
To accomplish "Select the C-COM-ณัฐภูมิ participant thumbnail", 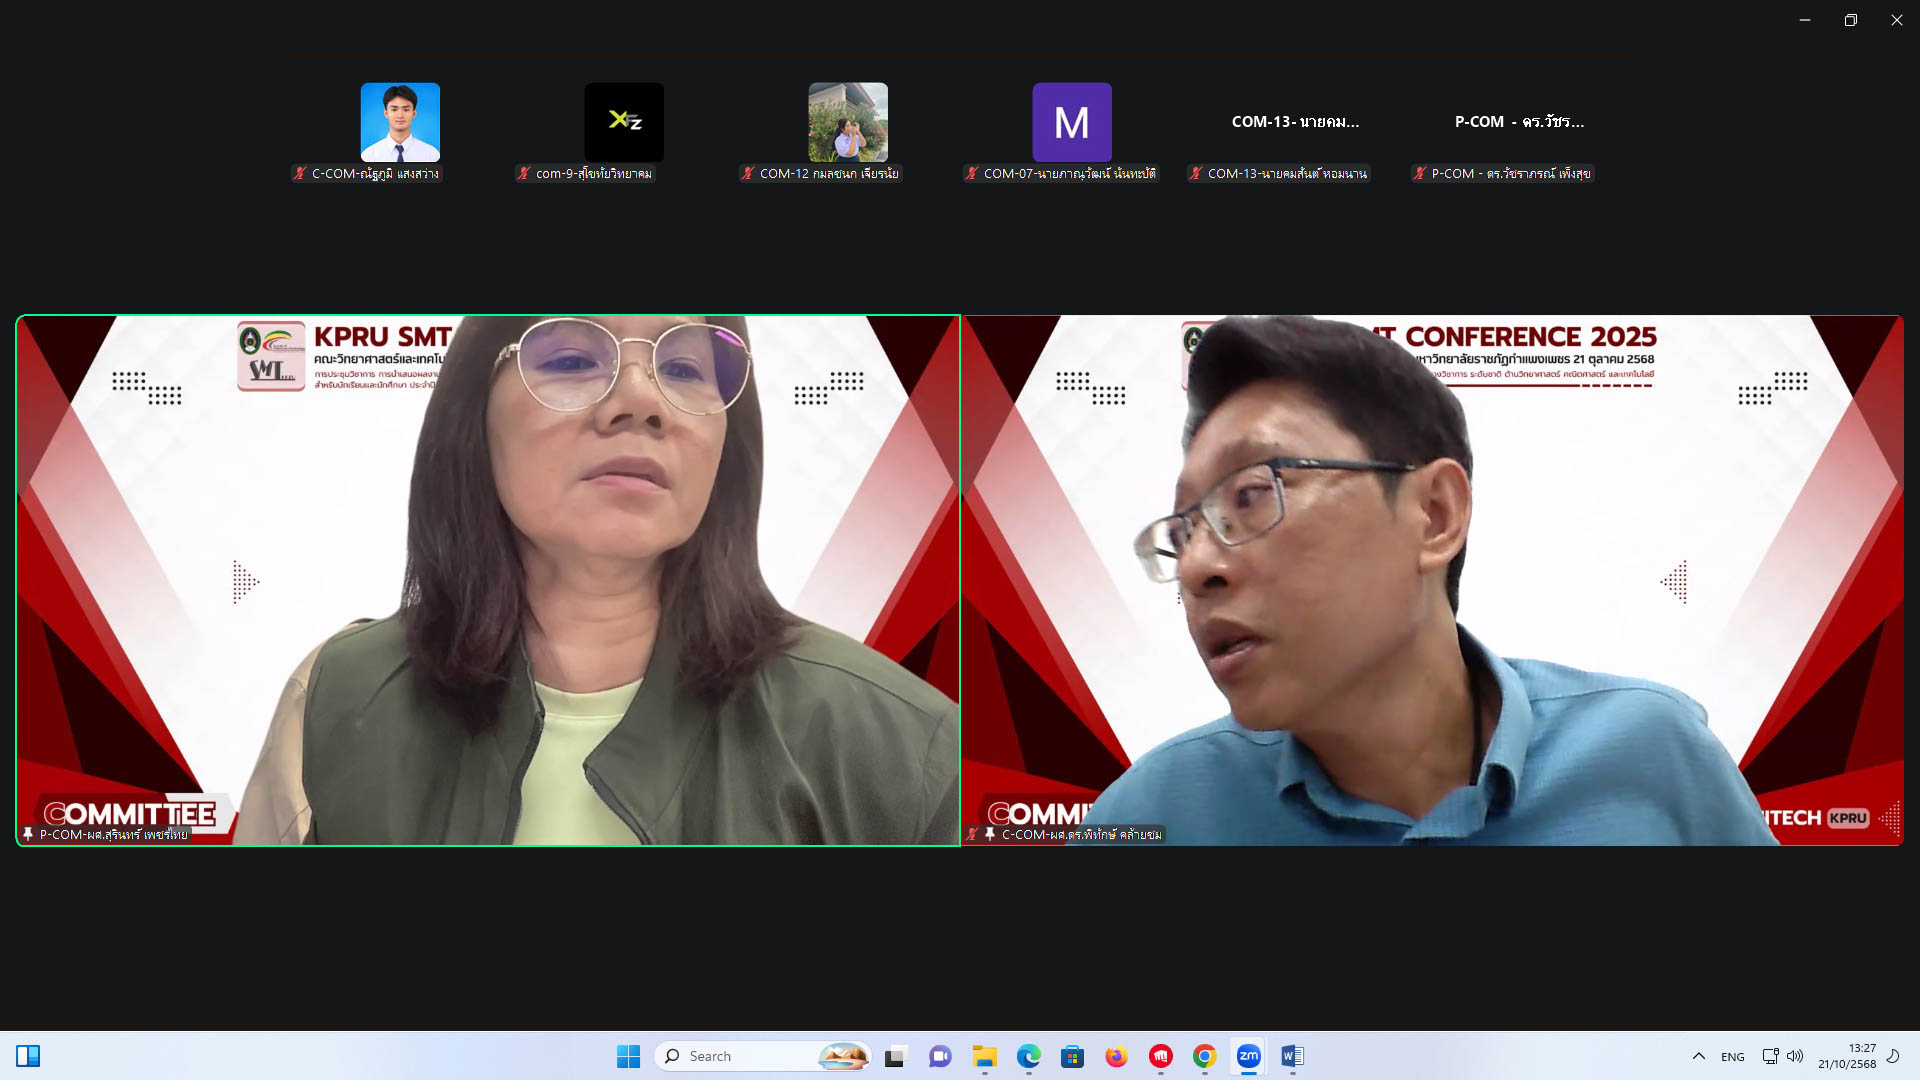I will 400,122.
